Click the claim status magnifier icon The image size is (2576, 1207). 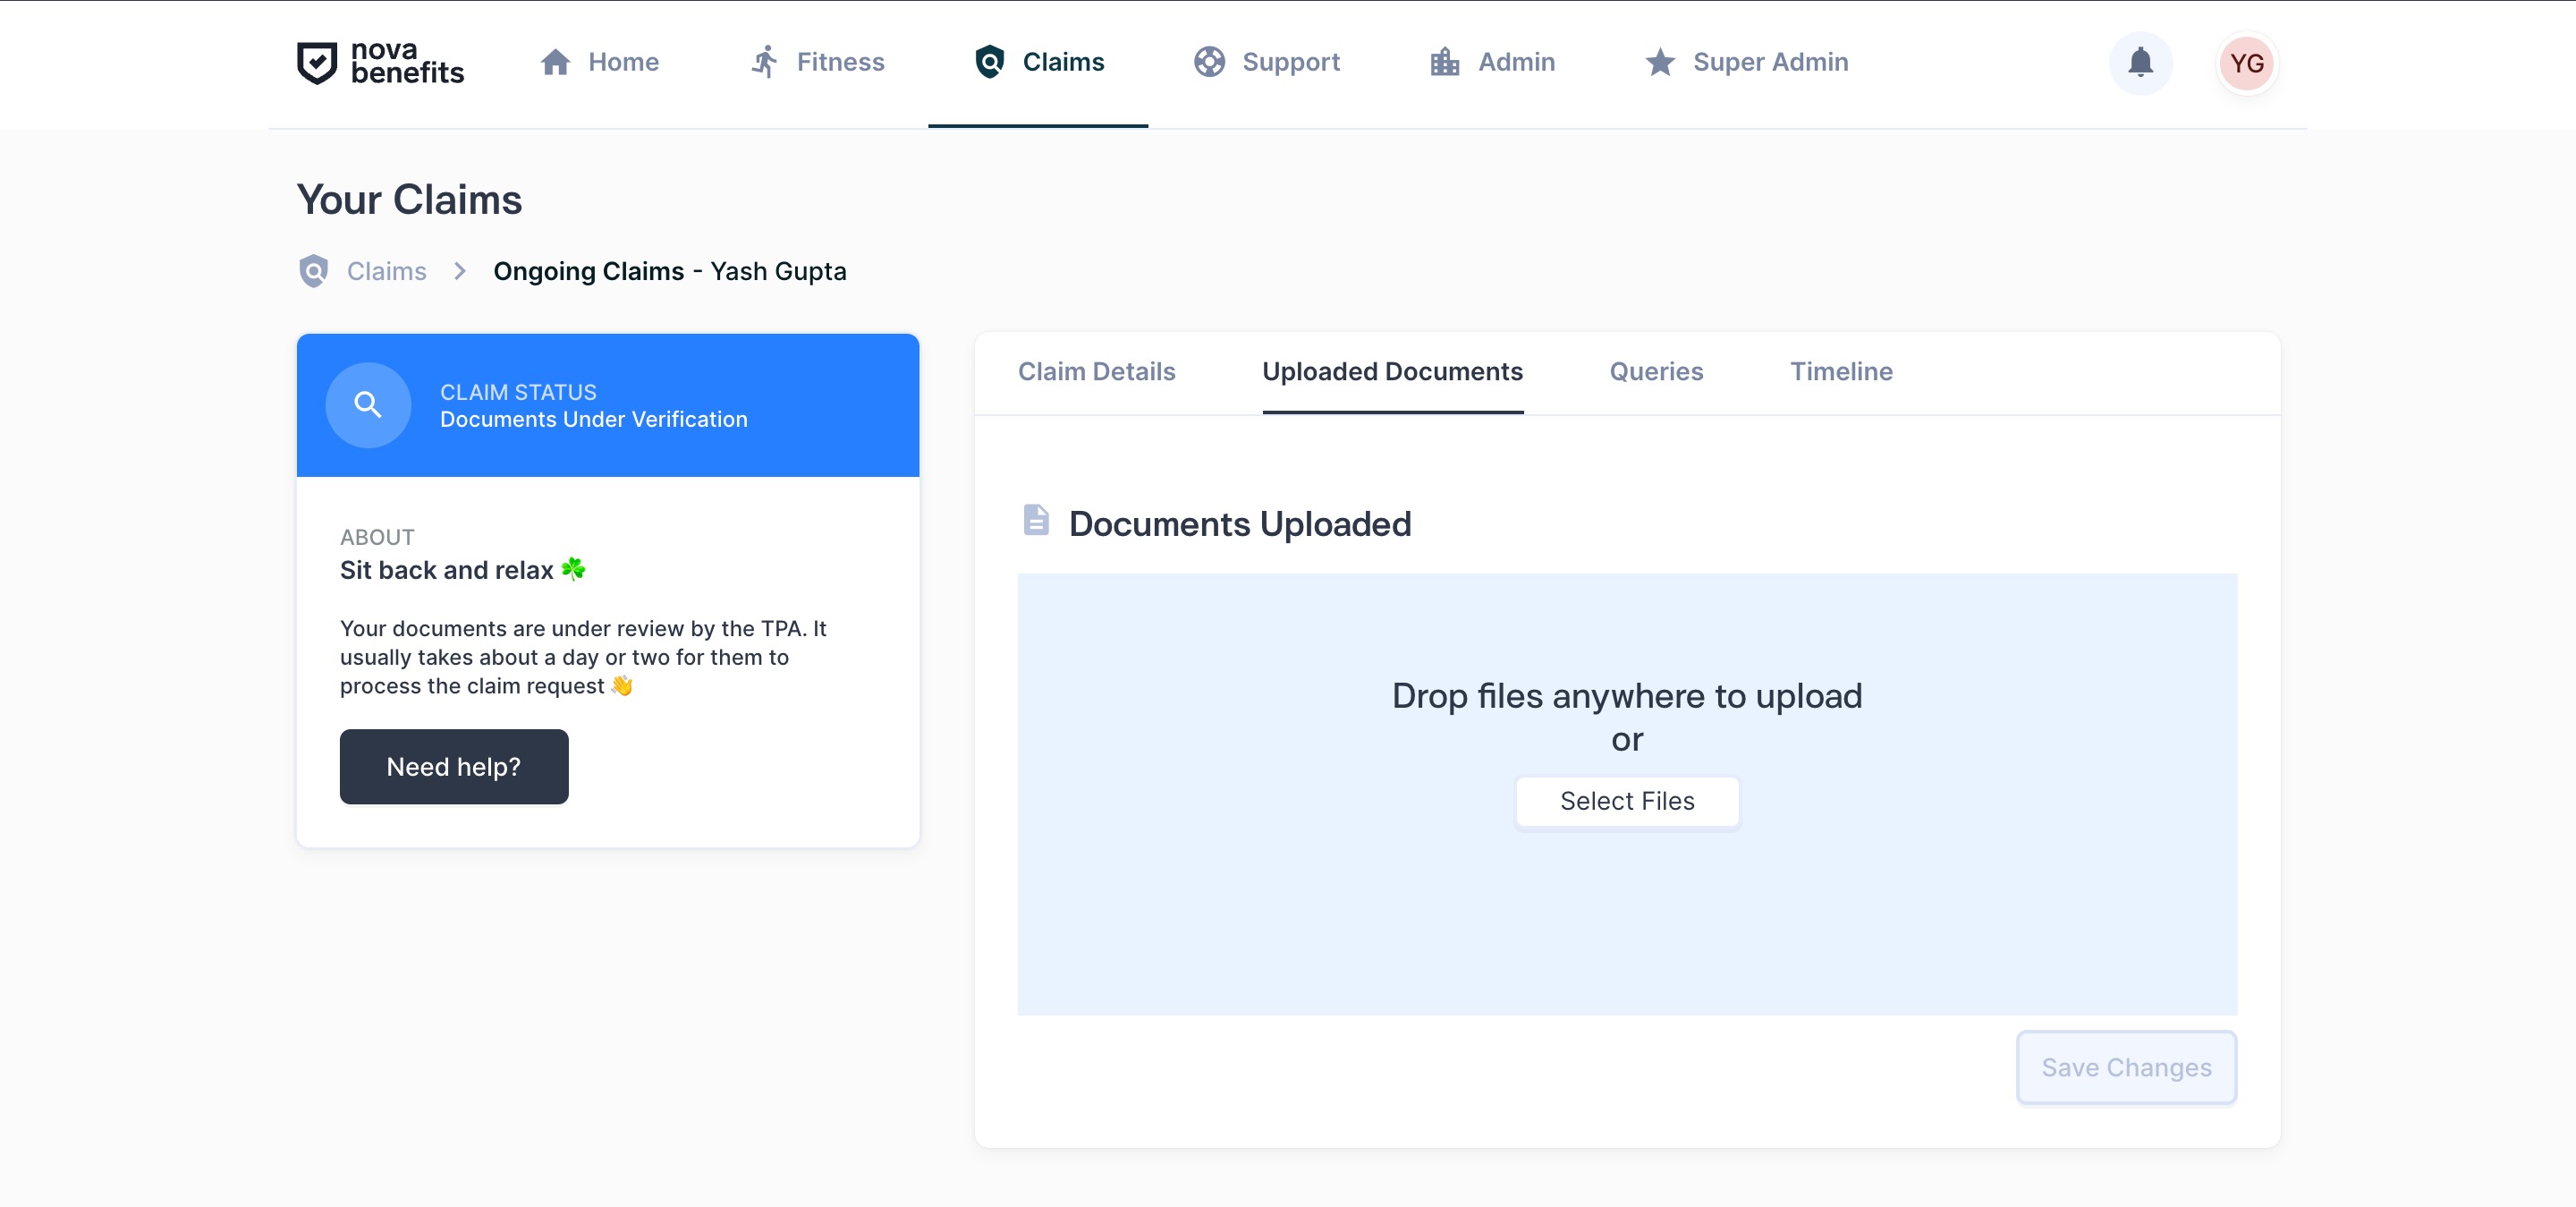(x=368, y=405)
